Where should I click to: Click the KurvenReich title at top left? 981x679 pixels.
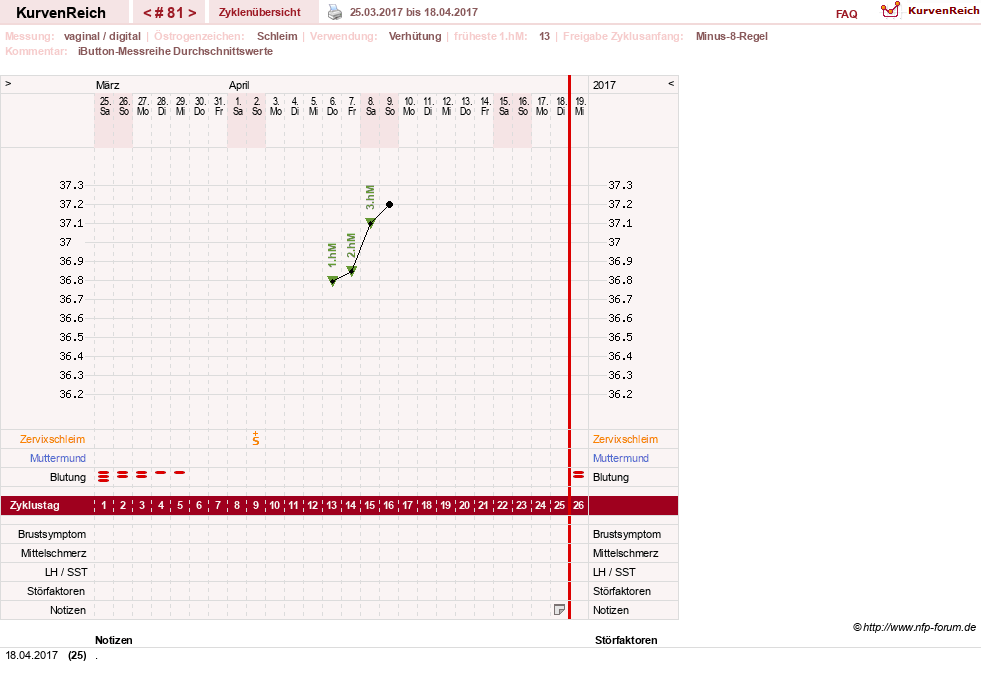coord(61,13)
